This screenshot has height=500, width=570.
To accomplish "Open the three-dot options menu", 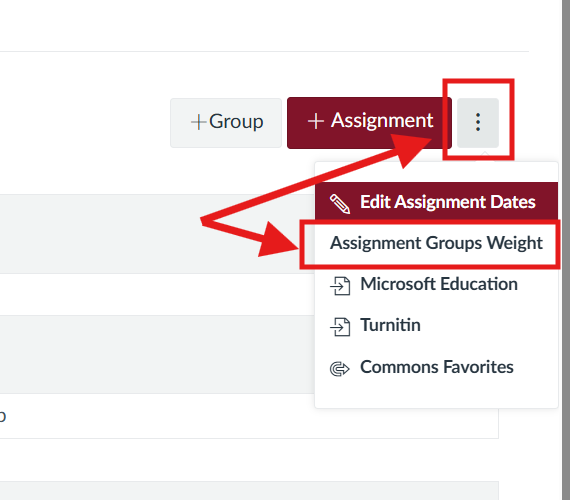I will 478,123.
